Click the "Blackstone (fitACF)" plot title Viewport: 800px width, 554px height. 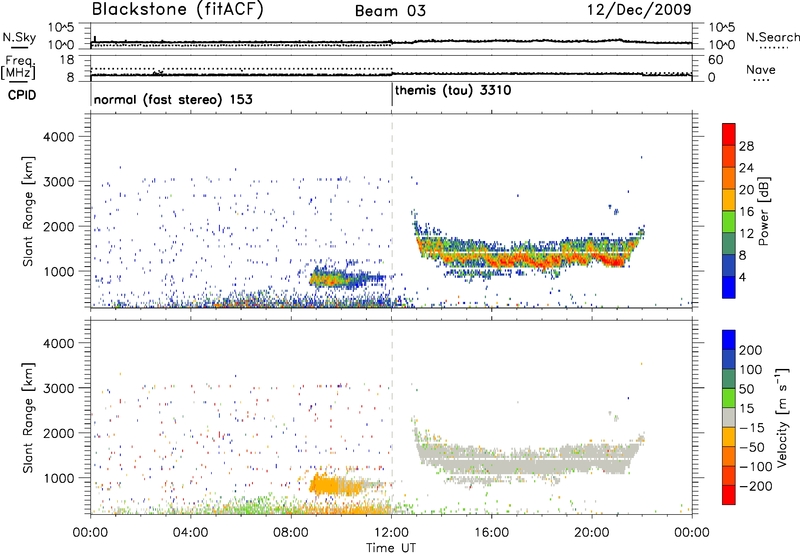tap(178, 10)
